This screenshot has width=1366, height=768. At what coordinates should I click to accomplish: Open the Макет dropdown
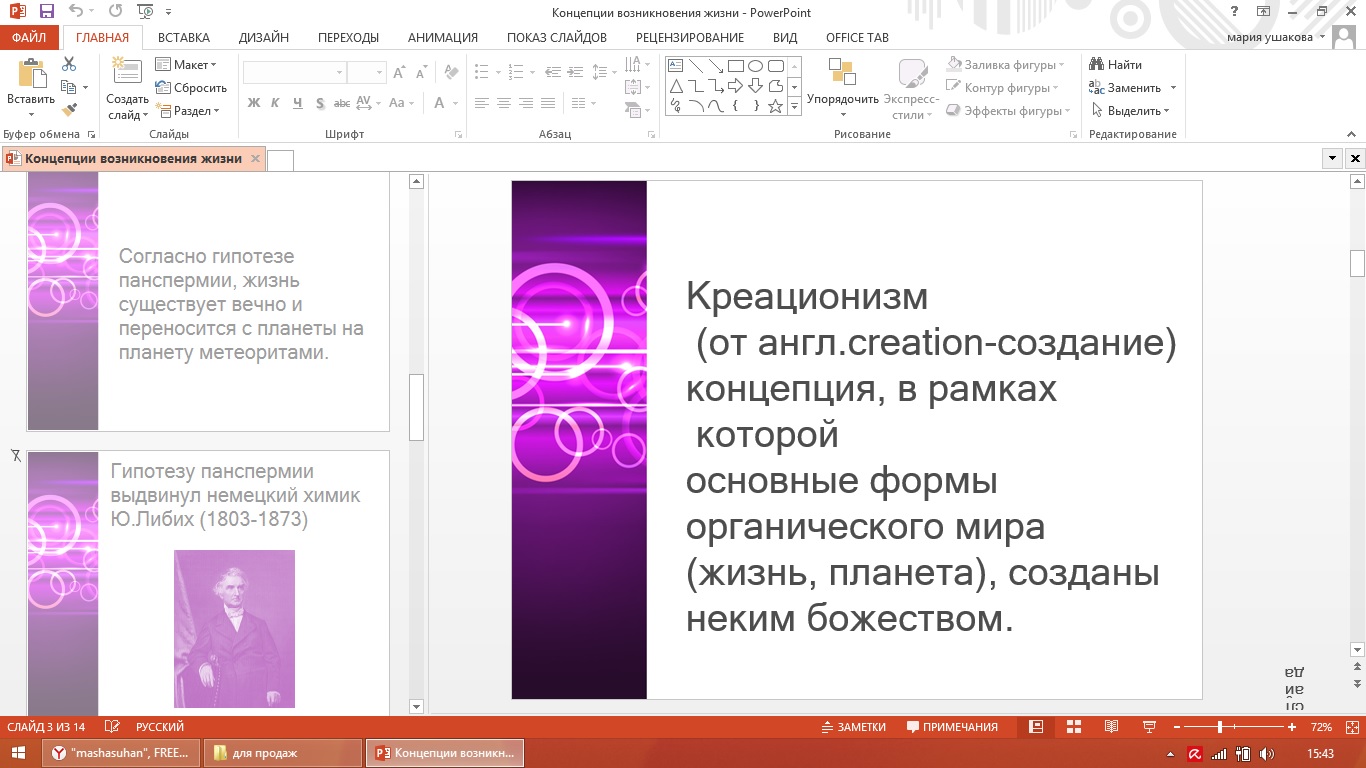tap(188, 64)
